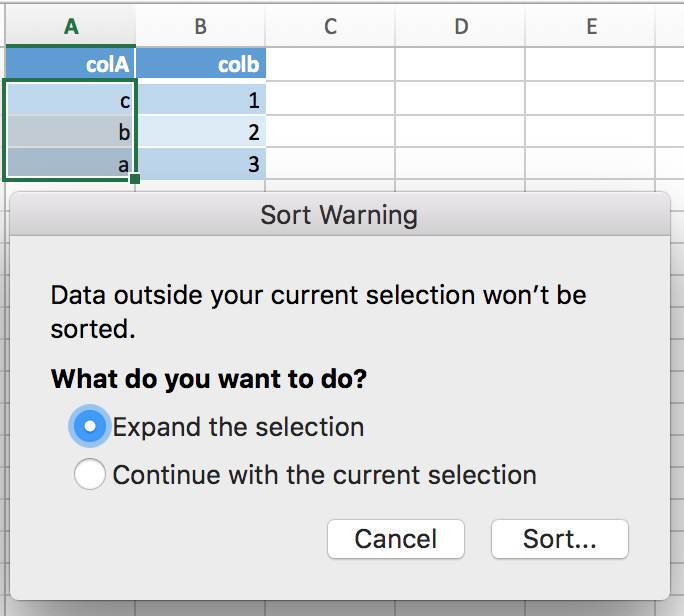The image size is (684, 616).
Task: Select the cell containing letter b
Action: 70,132
